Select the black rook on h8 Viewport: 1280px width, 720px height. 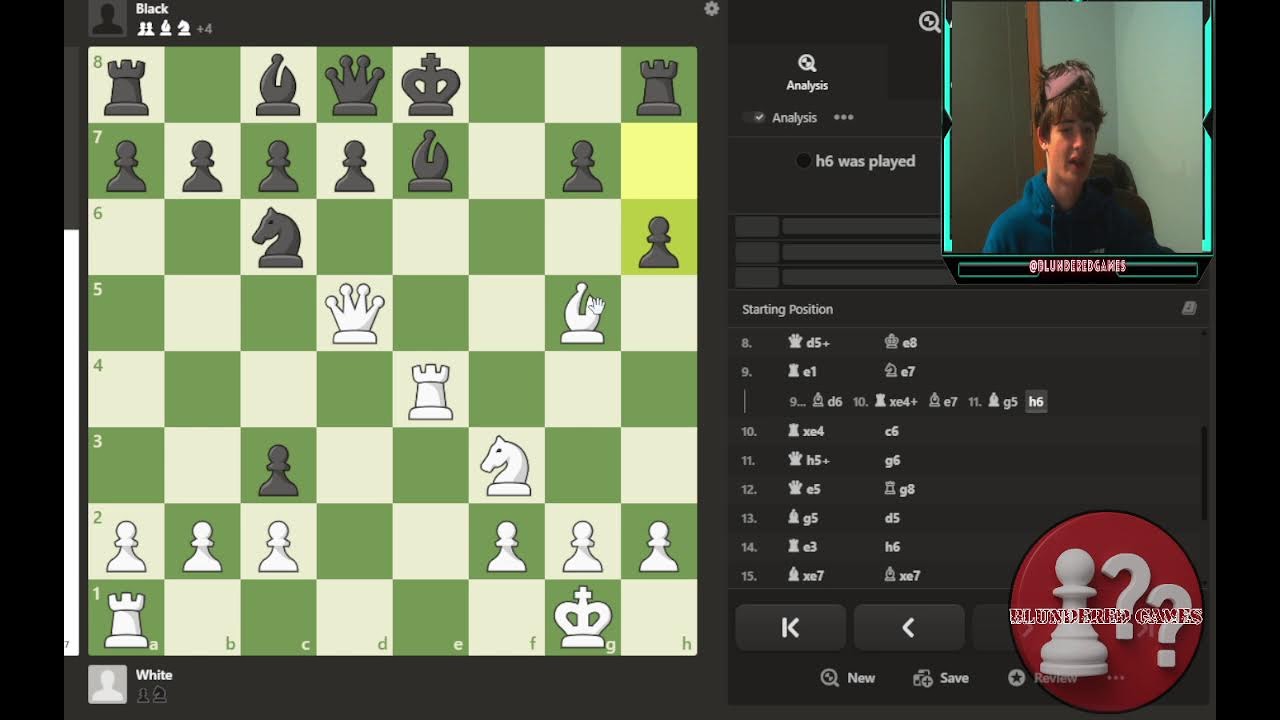pos(659,85)
